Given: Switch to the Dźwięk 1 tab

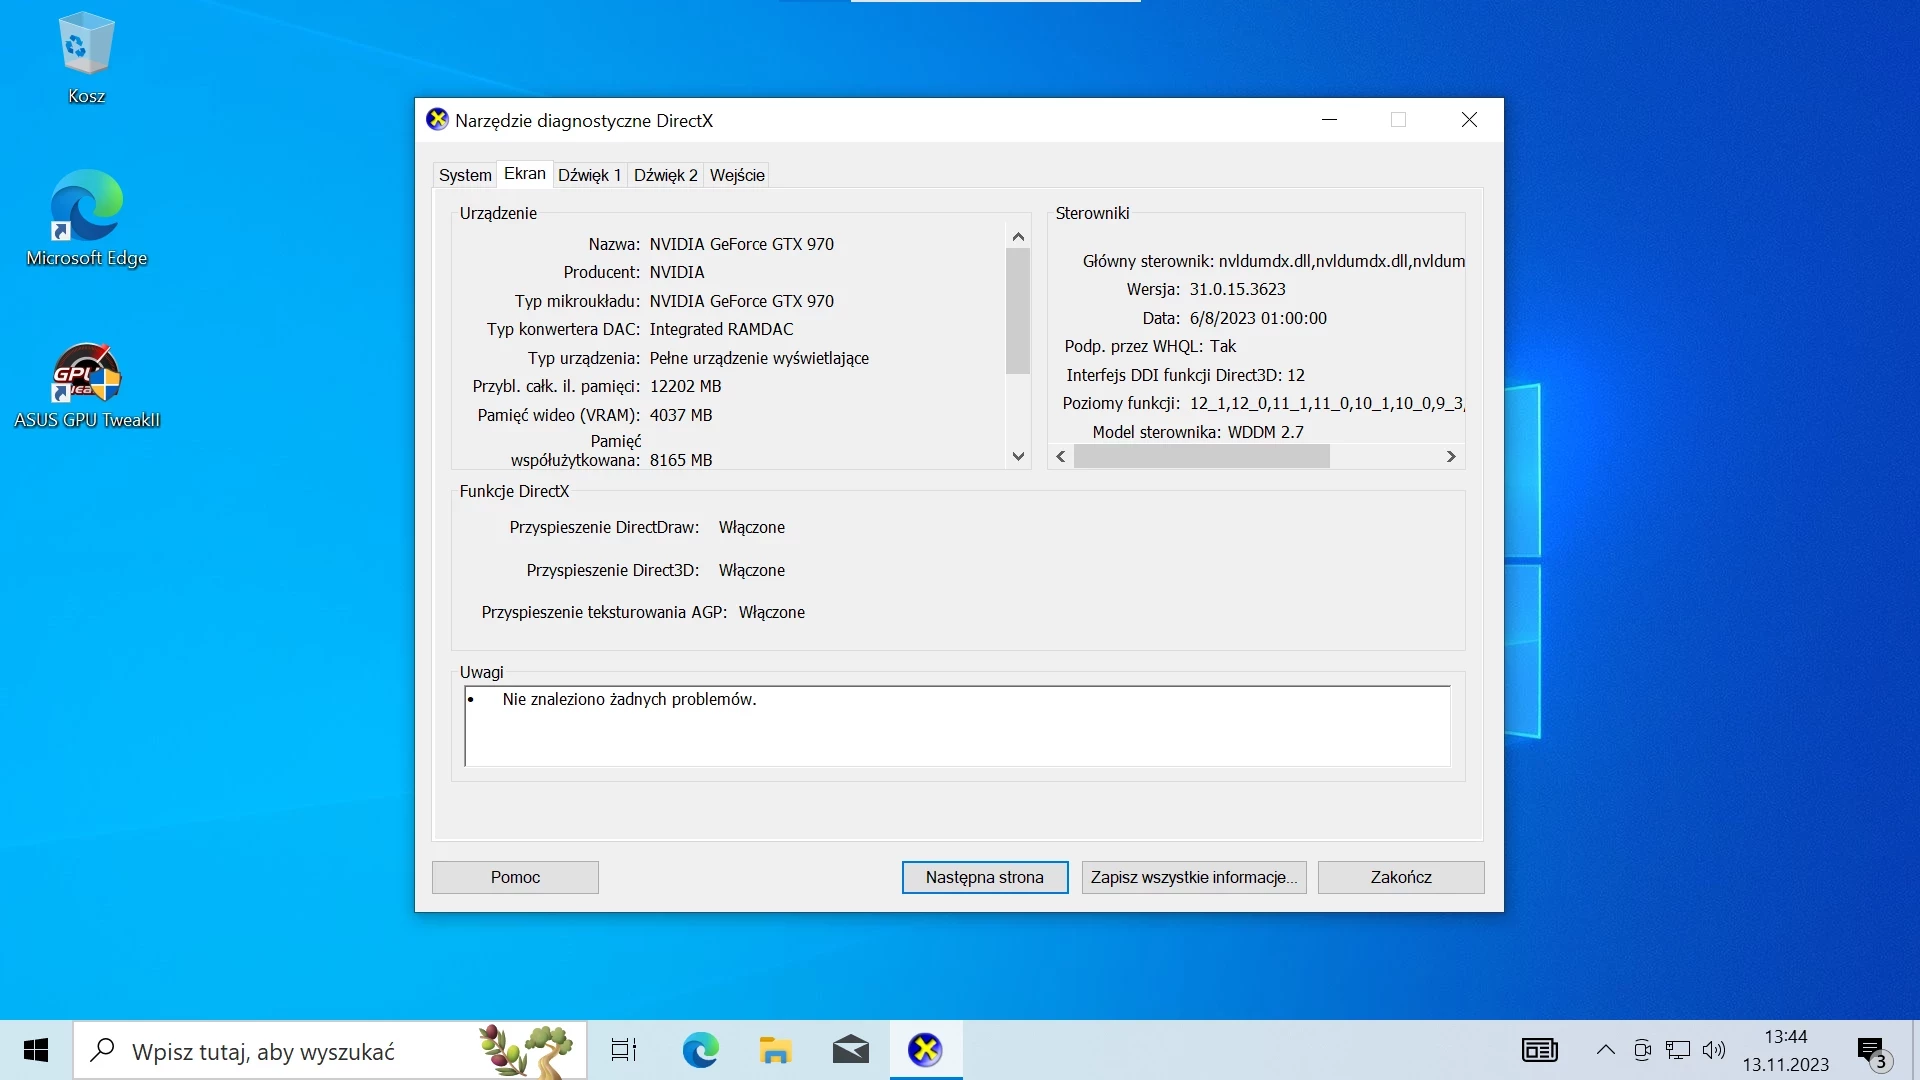Looking at the screenshot, I should (x=590, y=175).
